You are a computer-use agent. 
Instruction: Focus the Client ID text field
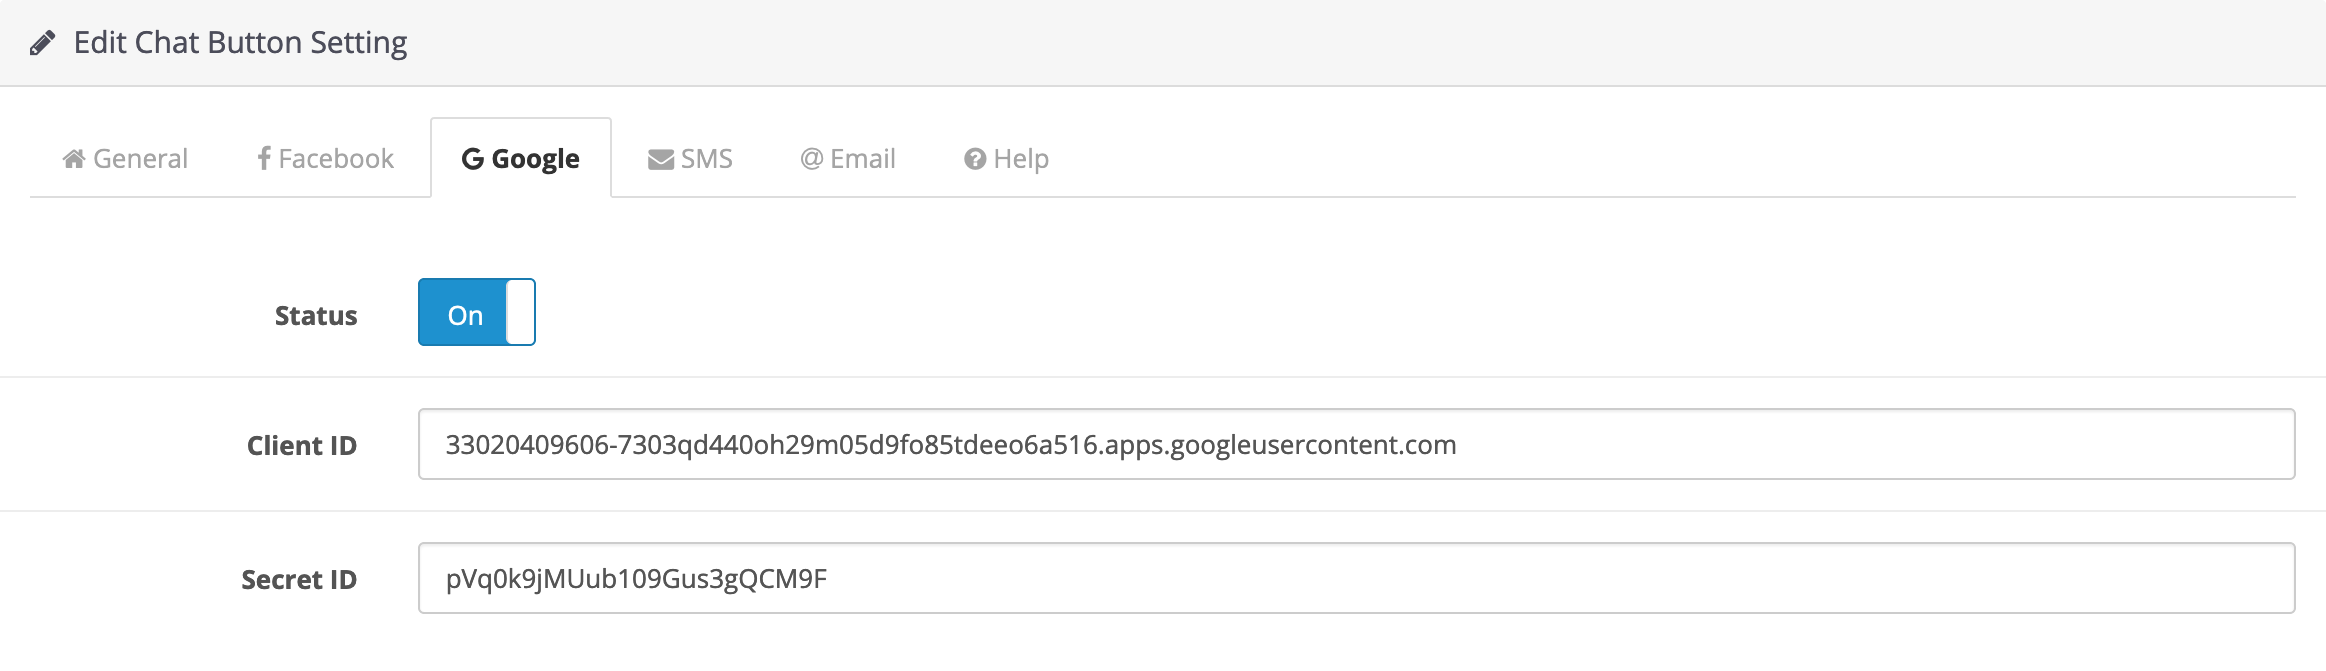(x=1355, y=445)
